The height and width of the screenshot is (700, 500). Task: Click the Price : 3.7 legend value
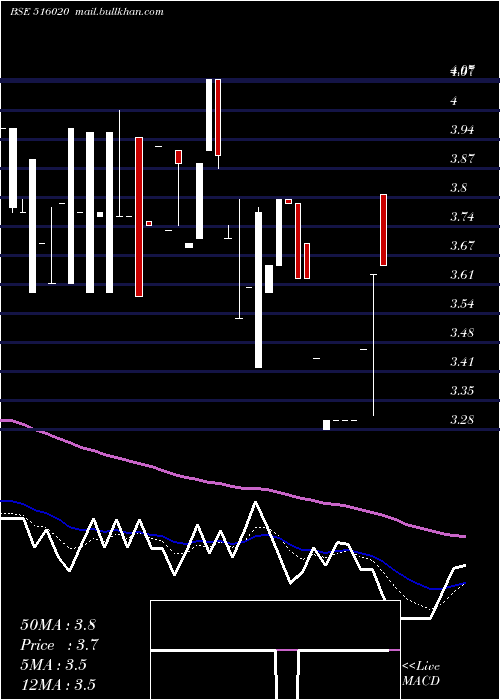pos(59,645)
